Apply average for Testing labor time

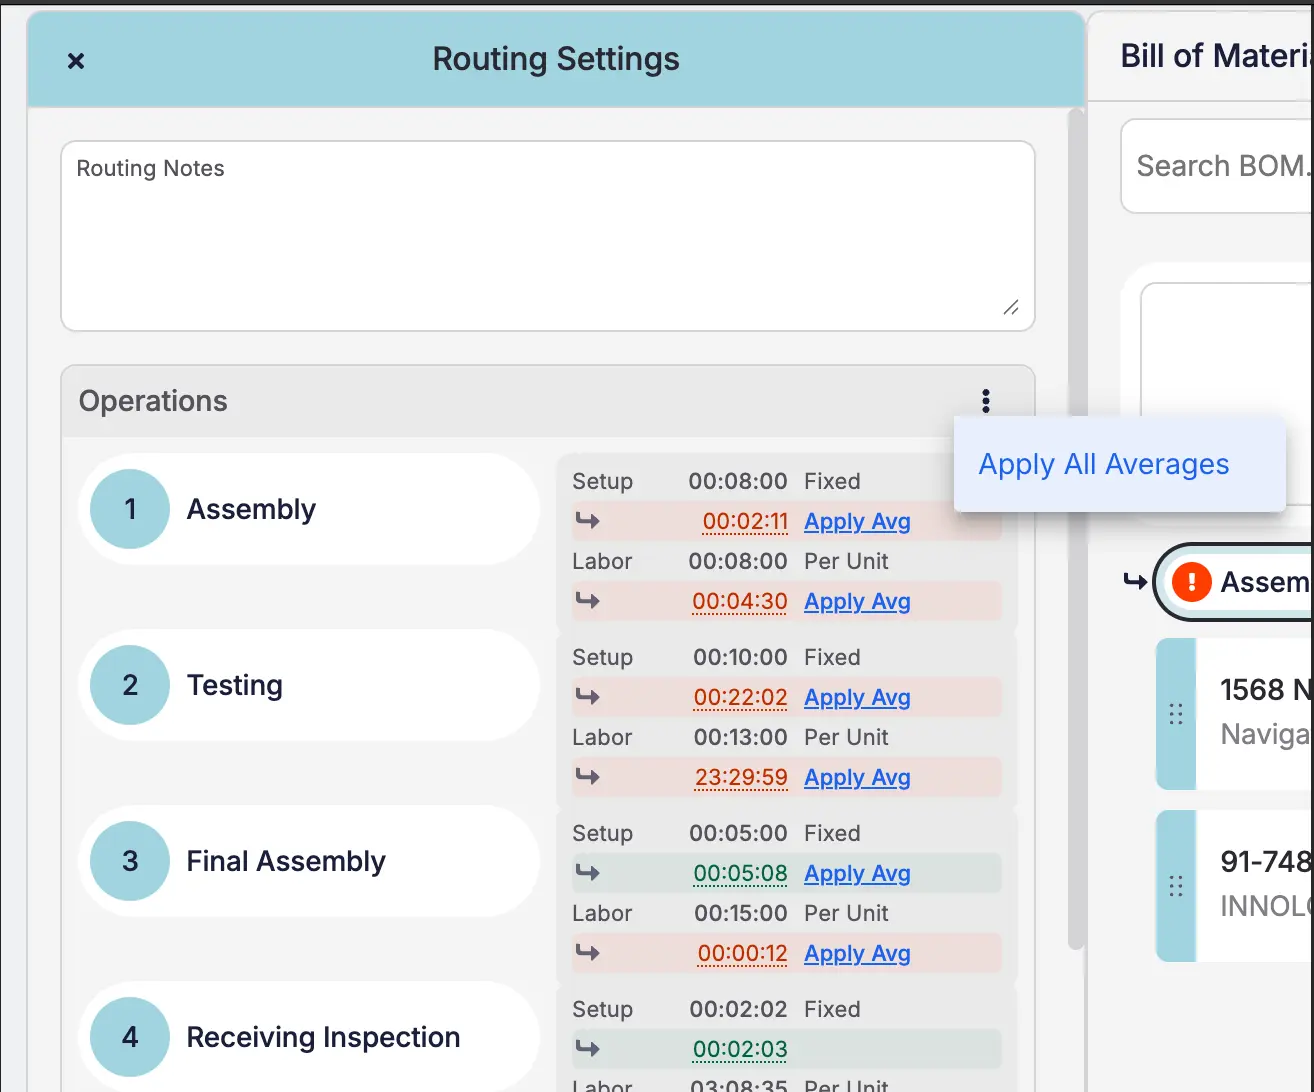click(x=857, y=777)
